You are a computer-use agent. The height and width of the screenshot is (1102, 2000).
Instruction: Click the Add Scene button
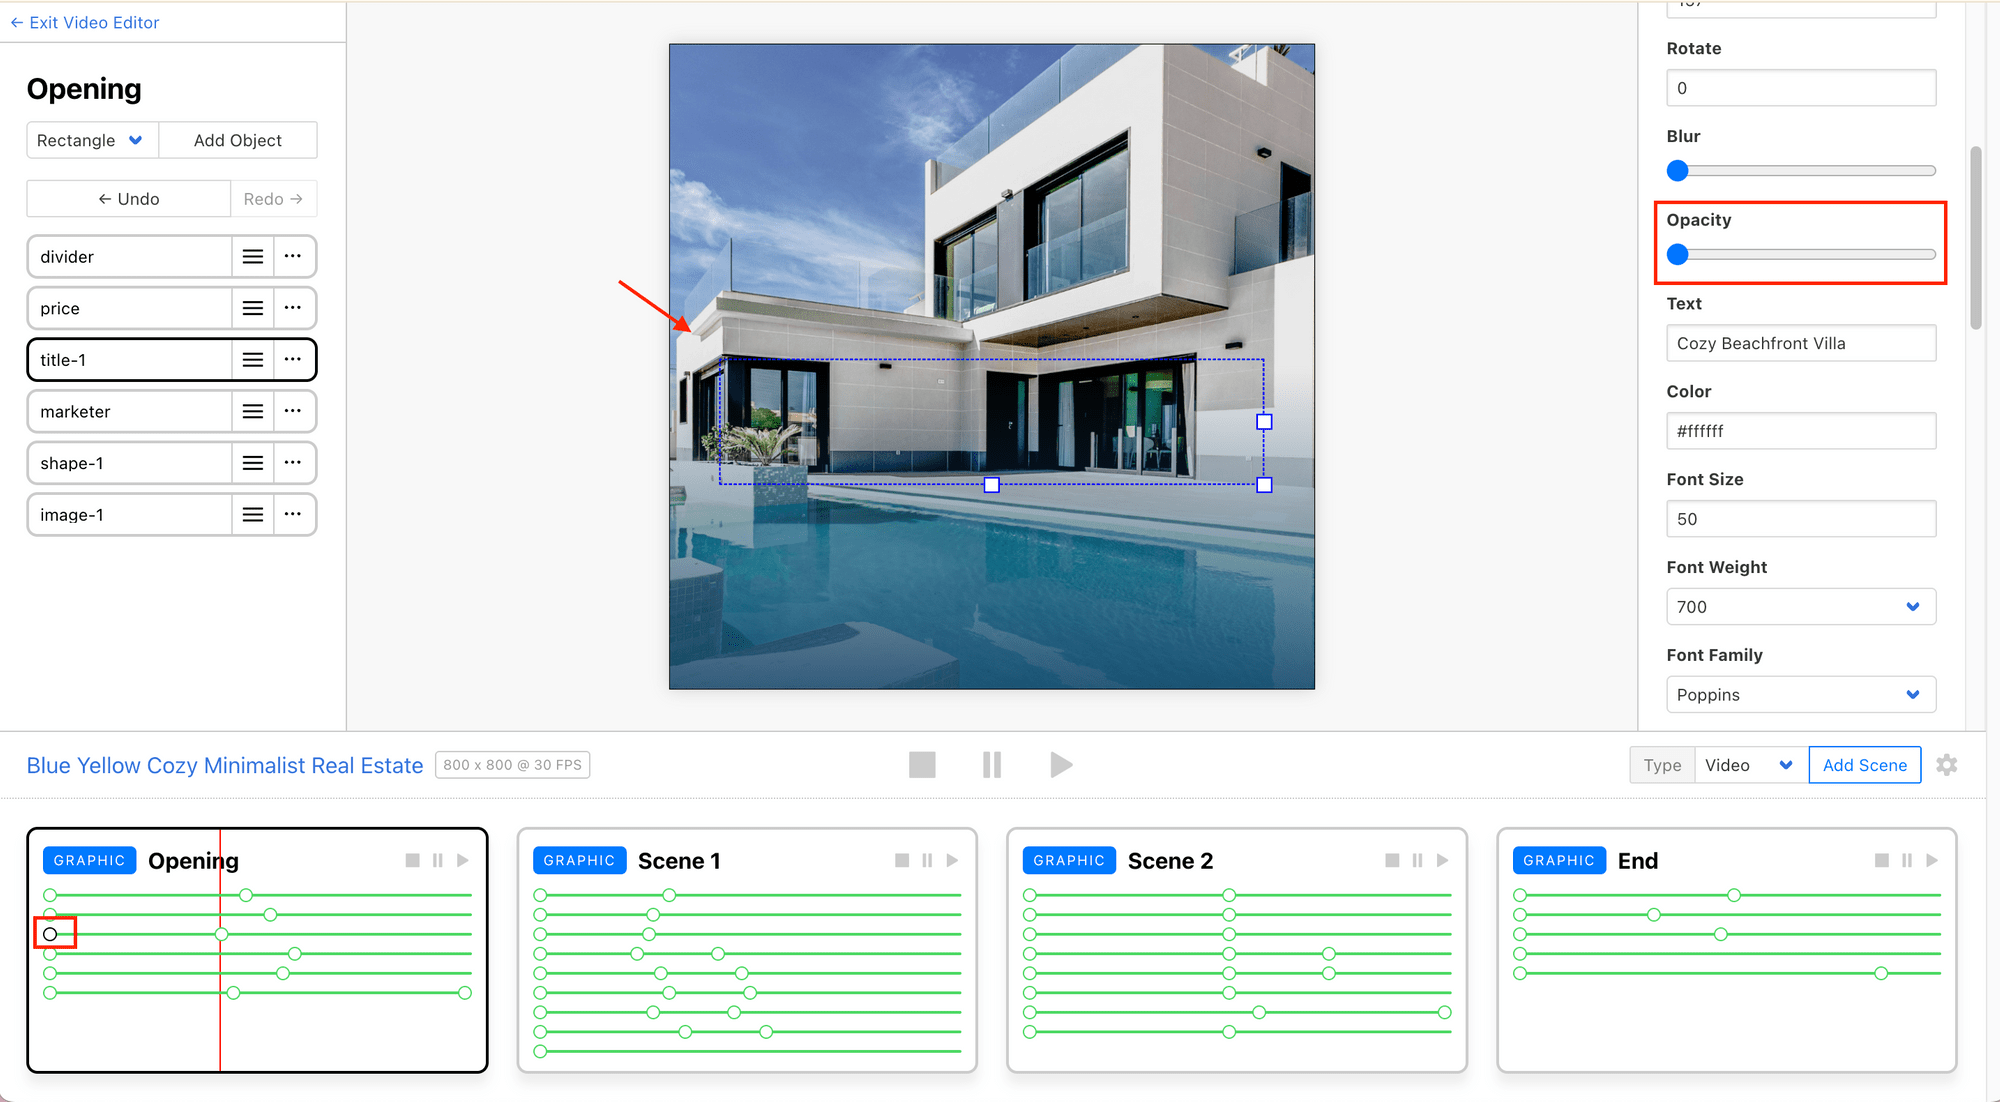click(1864, 765)
